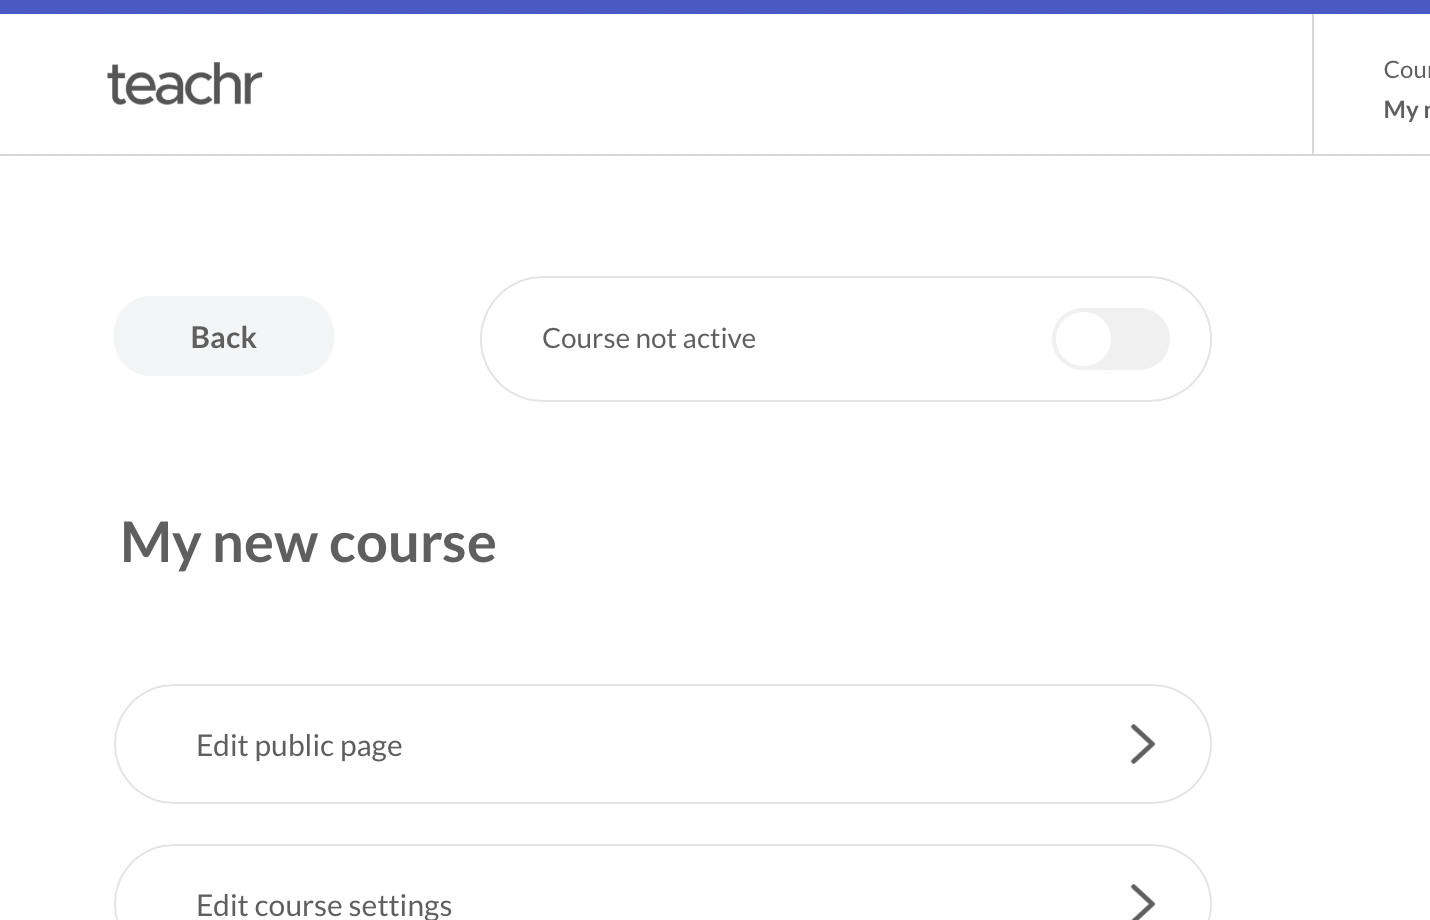Click the white knob of the course toggle
Viewport: 1430px width, 920px height.
(x=1083, y=339)
